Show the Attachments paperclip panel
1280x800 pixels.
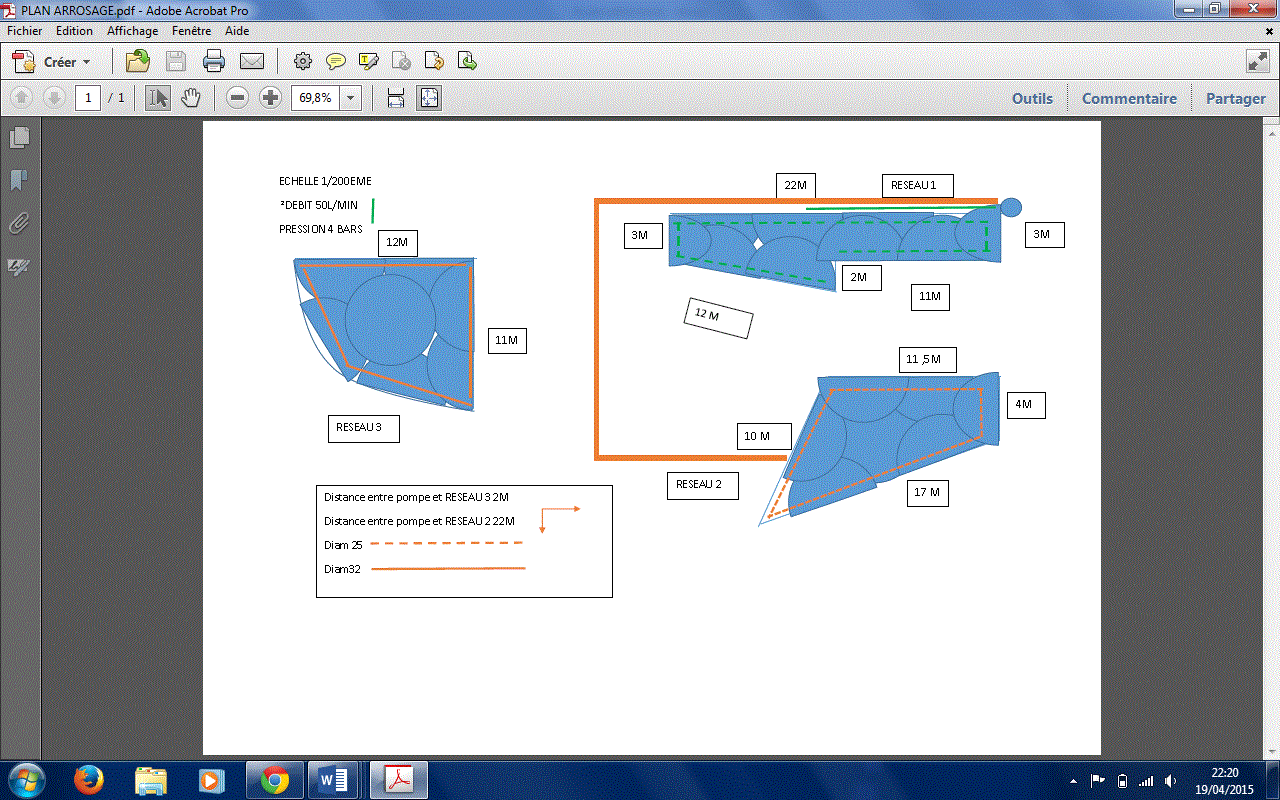[19, 224]
